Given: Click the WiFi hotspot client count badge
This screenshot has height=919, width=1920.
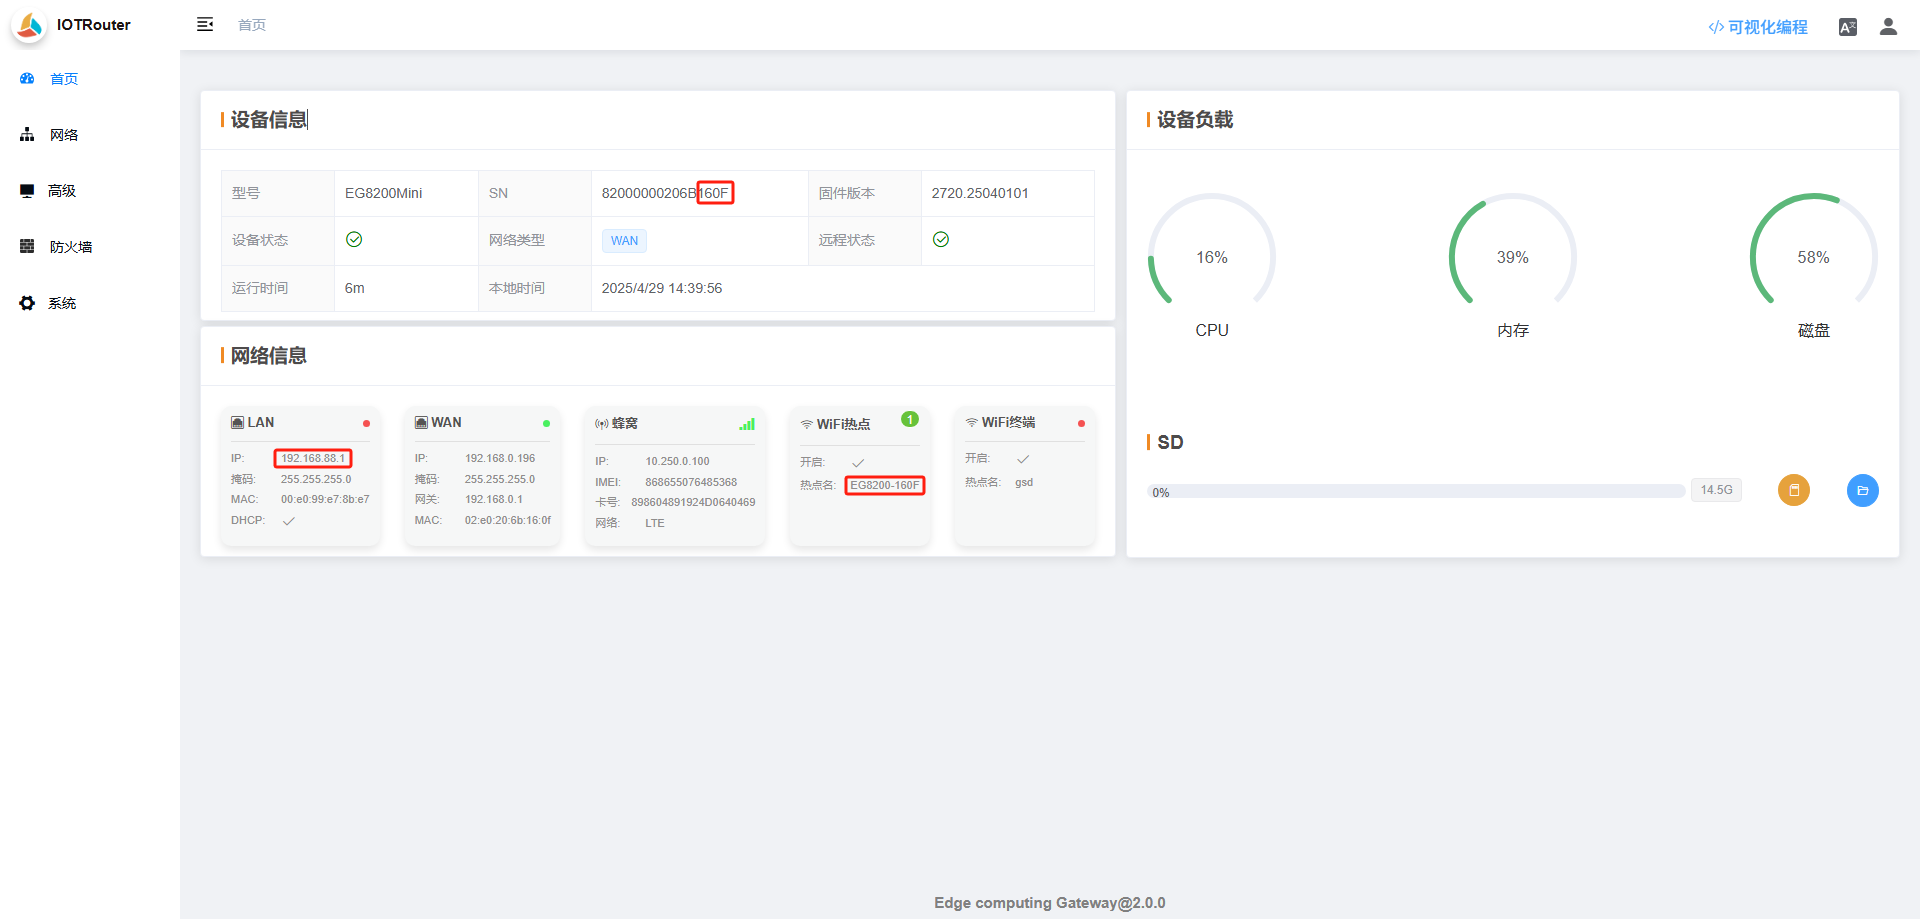Looking at the screenshot, I should 909,420.
